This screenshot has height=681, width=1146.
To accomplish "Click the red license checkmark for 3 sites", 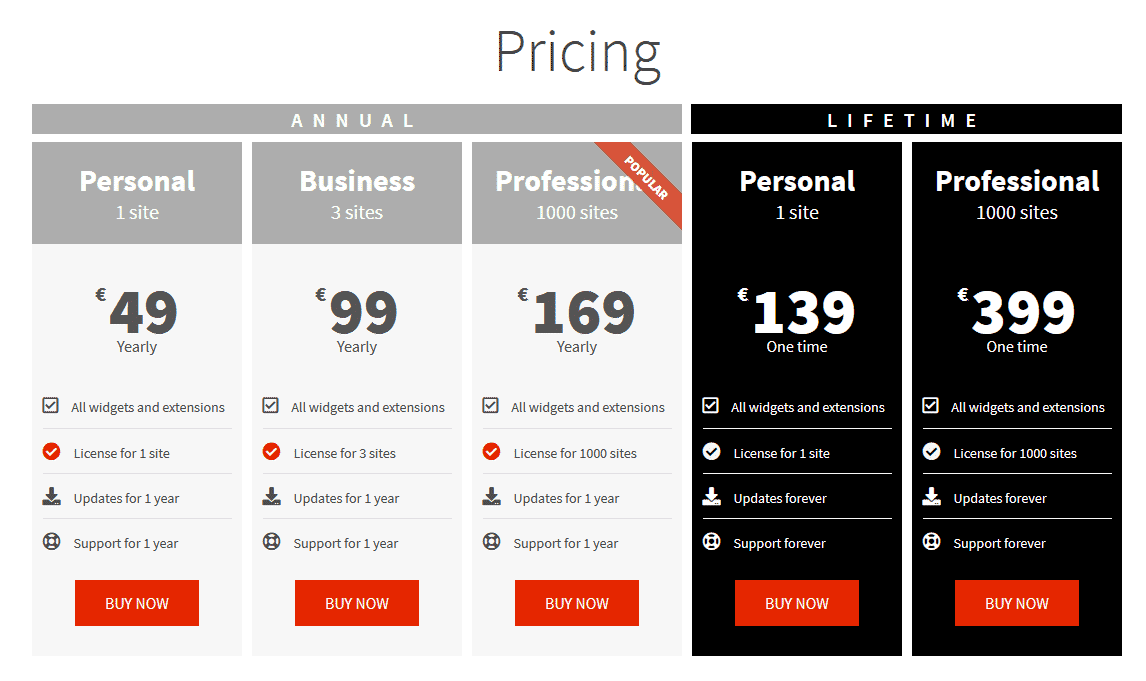I will (271, 452).
